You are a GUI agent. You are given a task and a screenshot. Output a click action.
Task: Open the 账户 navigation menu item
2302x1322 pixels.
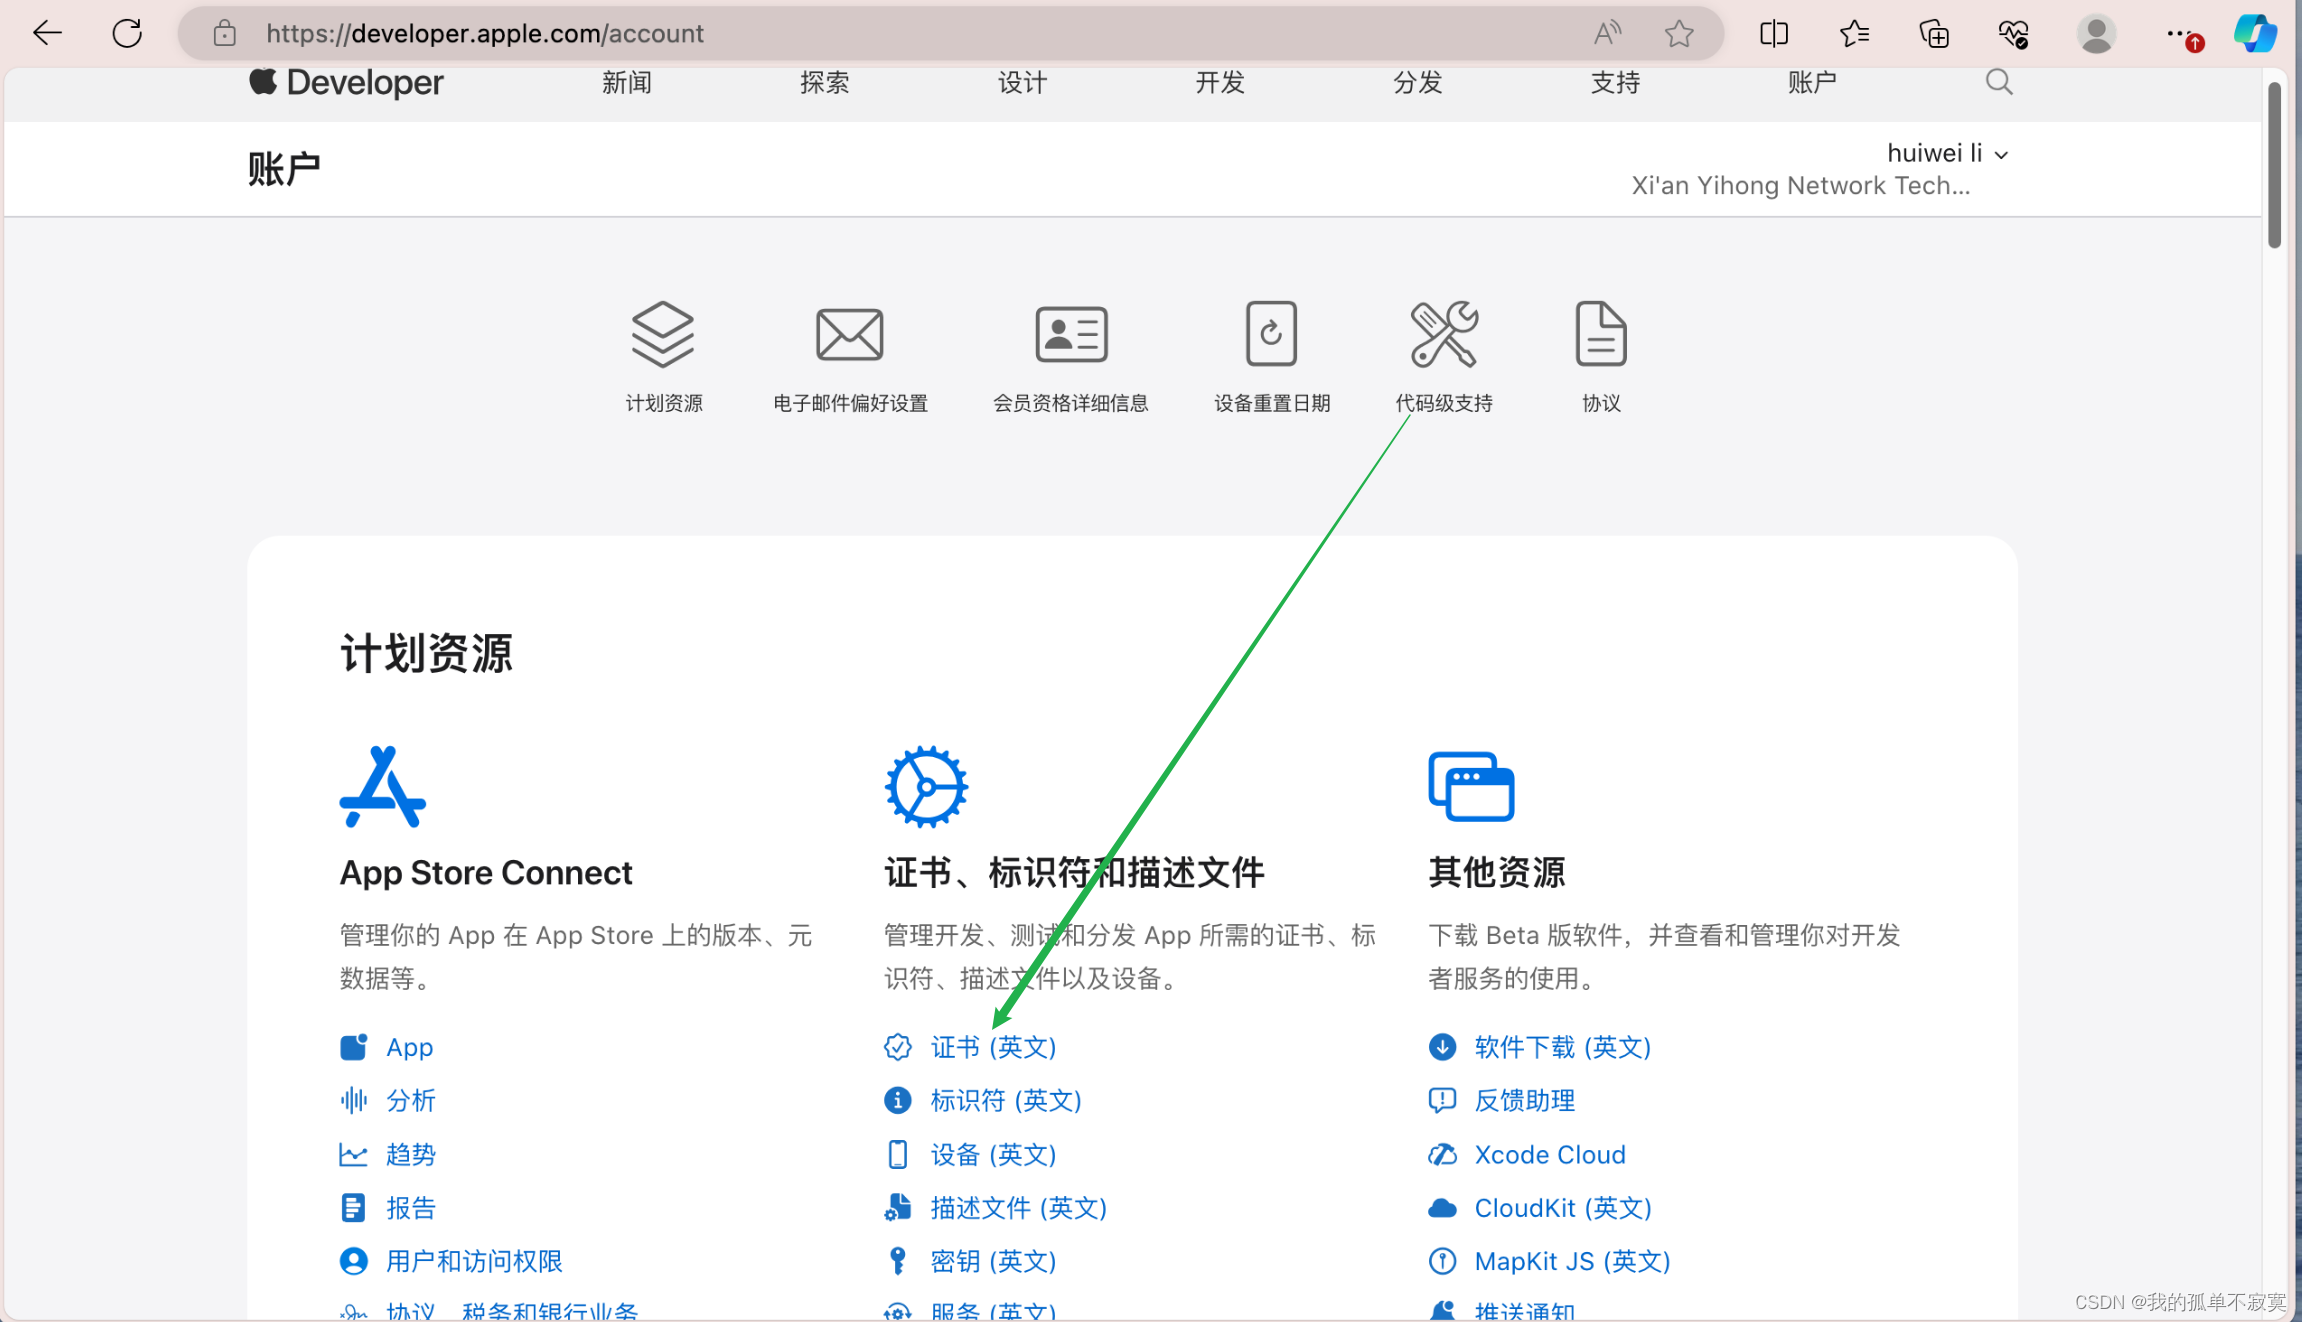point(1813,82)
